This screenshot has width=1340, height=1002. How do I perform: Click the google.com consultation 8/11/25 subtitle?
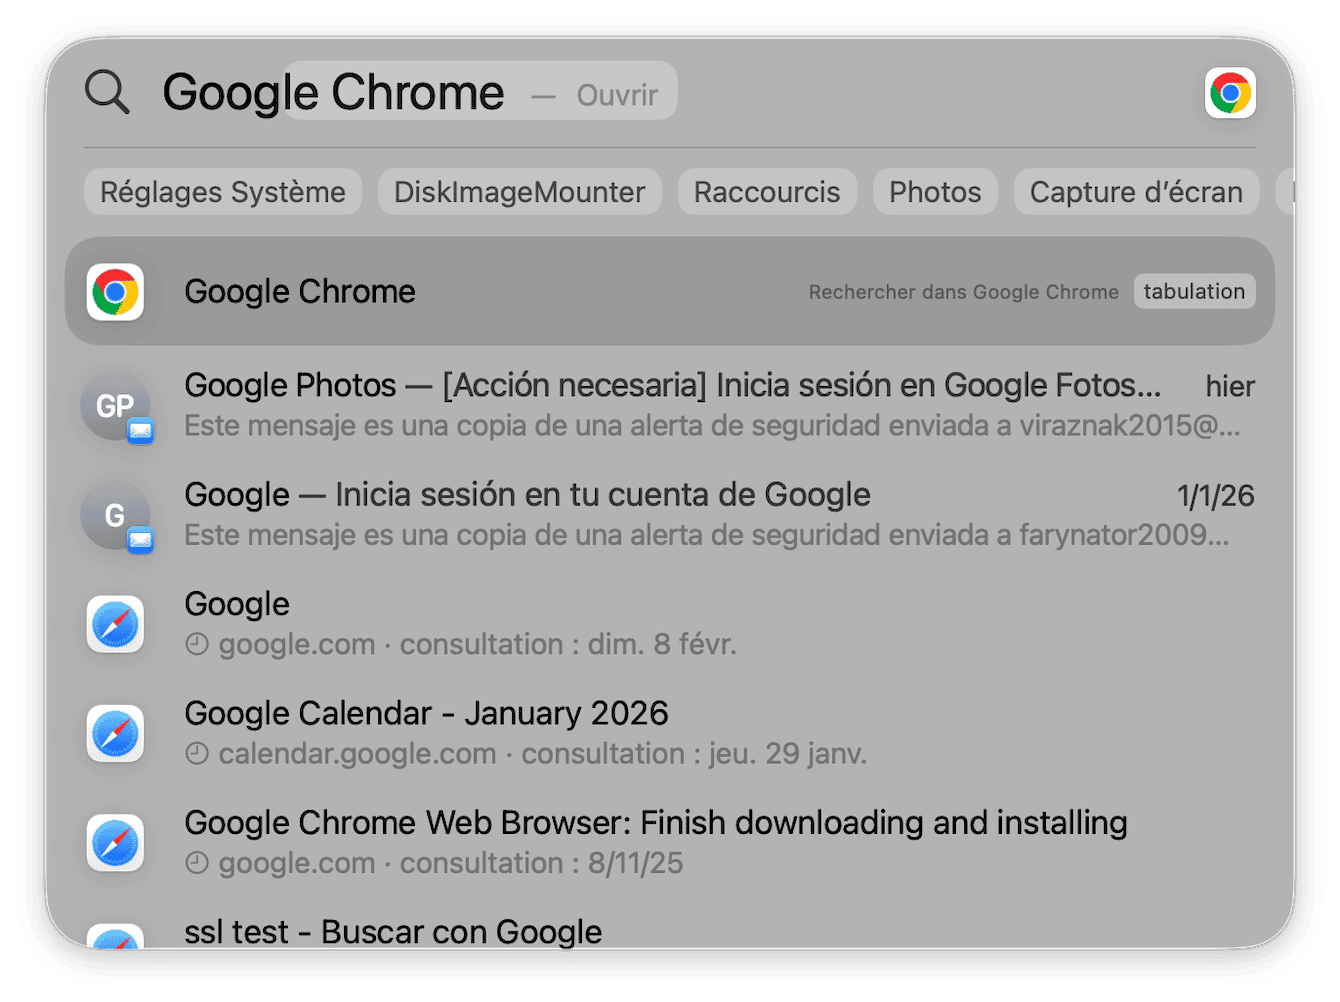(x=451, y=863)
